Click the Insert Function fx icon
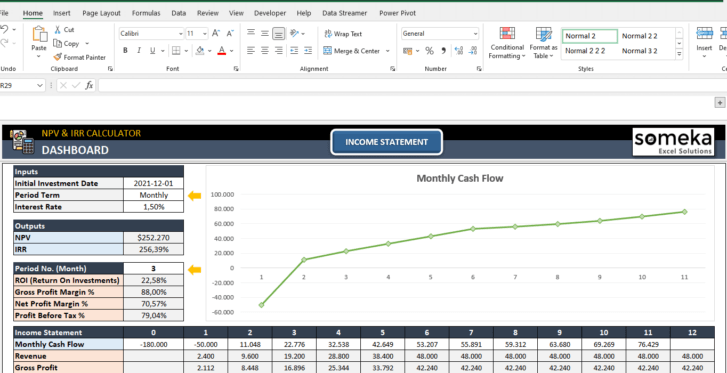 (89, 85)
